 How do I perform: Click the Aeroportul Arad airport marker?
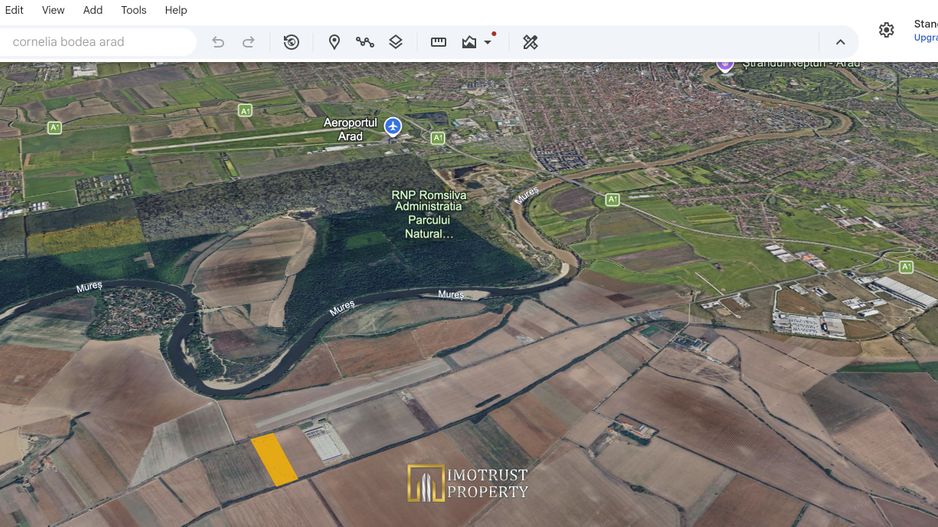[392, 127]
